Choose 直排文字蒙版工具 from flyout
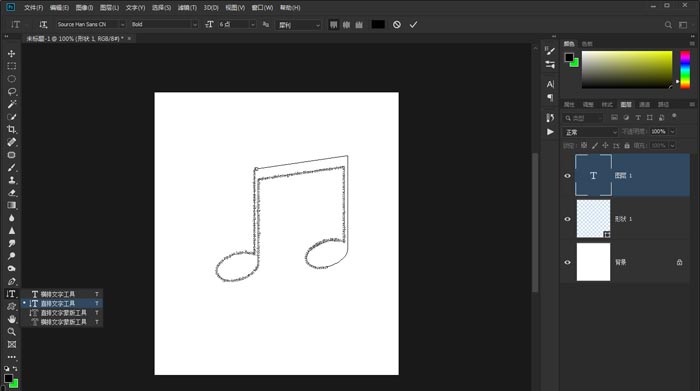700x391 pixels. [62, 313]
